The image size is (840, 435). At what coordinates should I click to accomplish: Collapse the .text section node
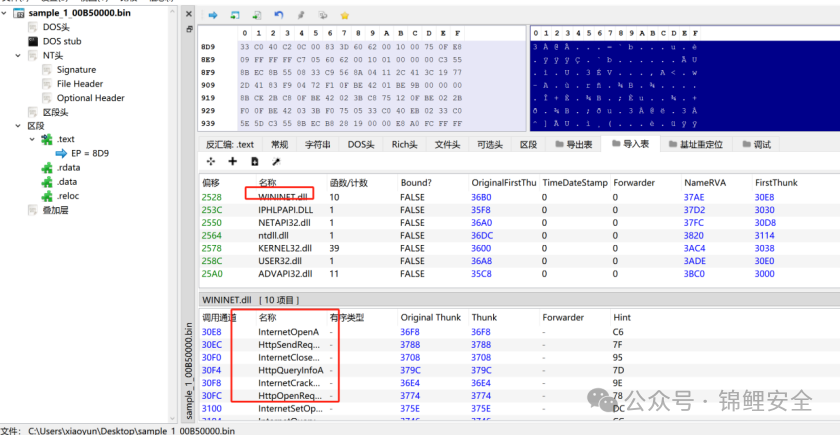[x=32, y=139]
